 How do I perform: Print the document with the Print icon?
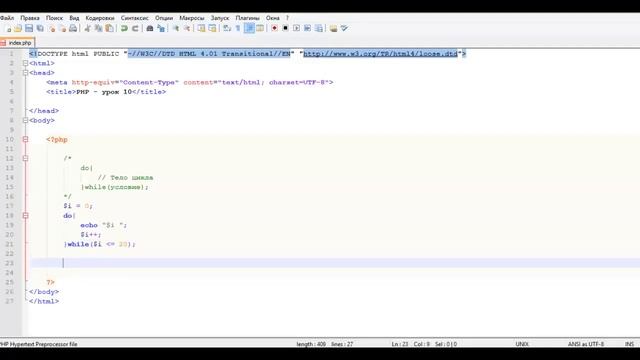click(73, 29)
